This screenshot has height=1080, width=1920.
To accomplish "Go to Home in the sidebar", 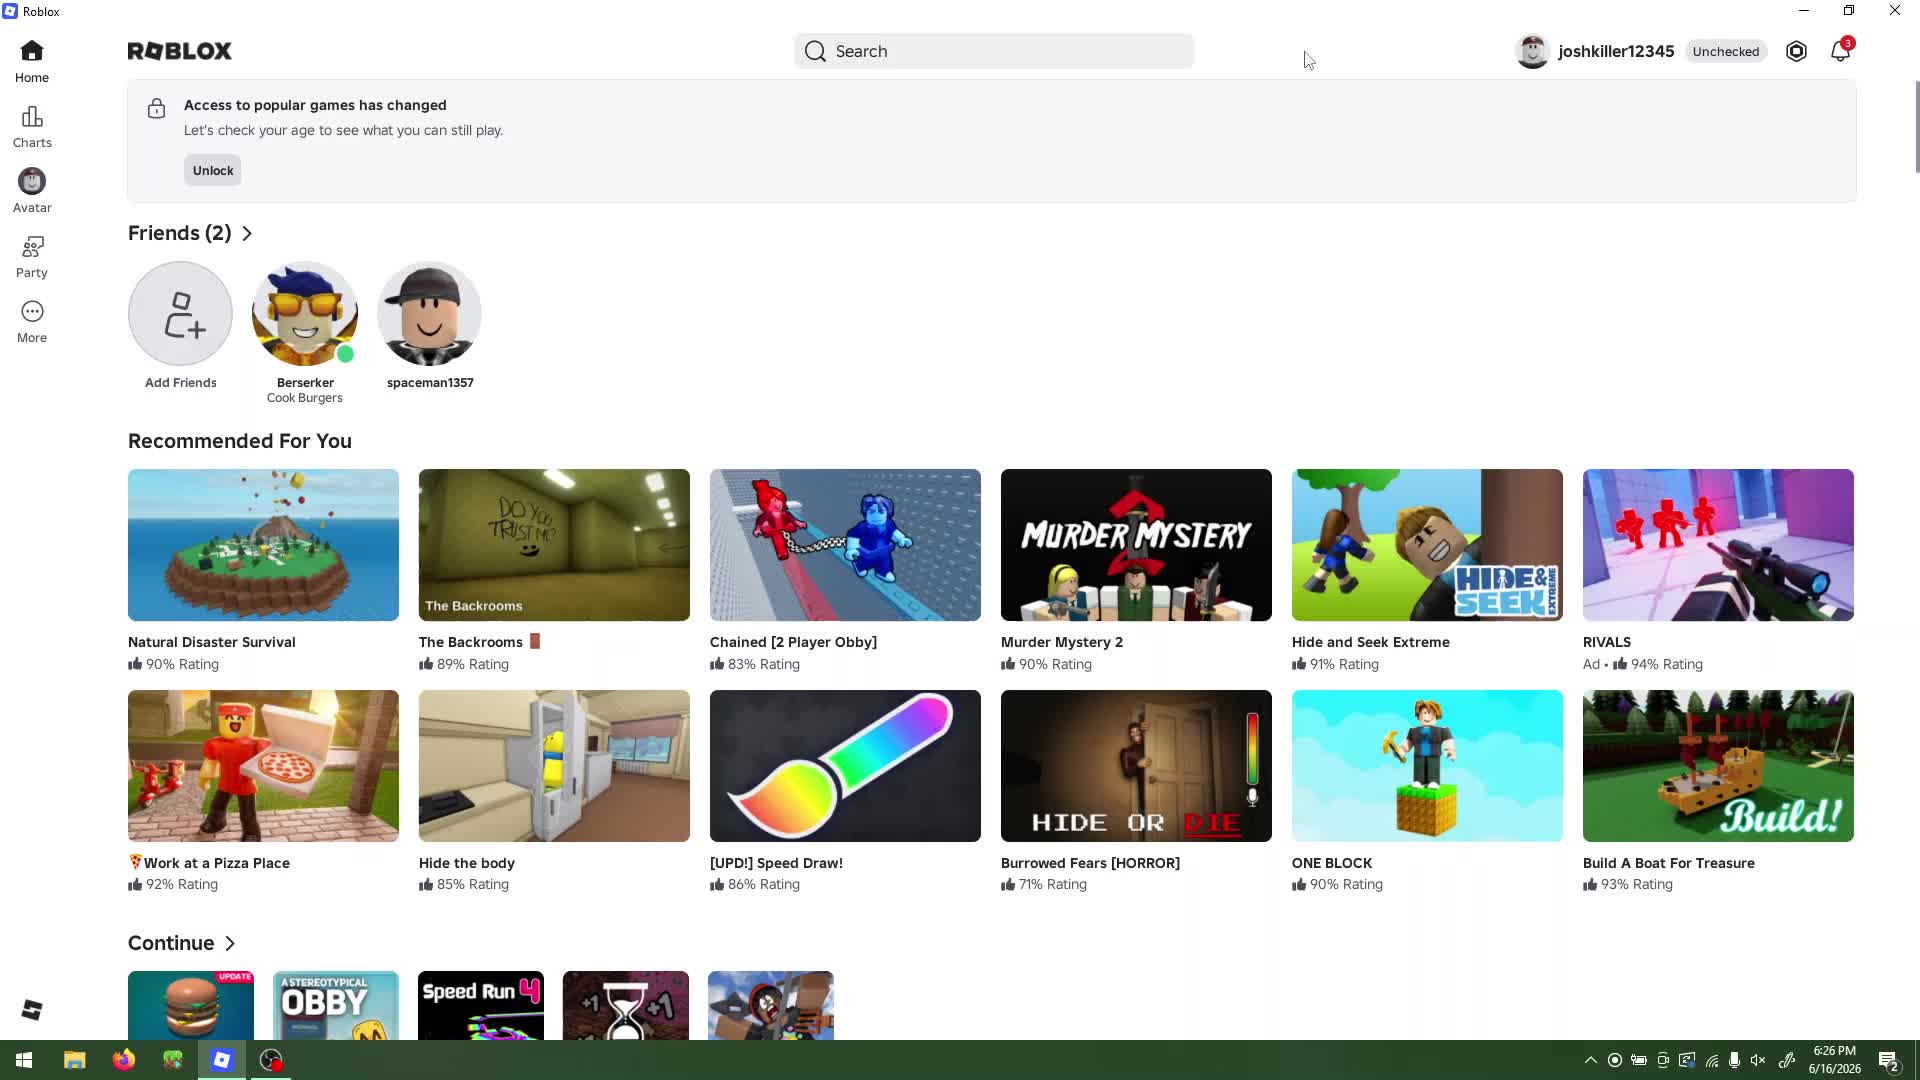I will pos(32,61).
